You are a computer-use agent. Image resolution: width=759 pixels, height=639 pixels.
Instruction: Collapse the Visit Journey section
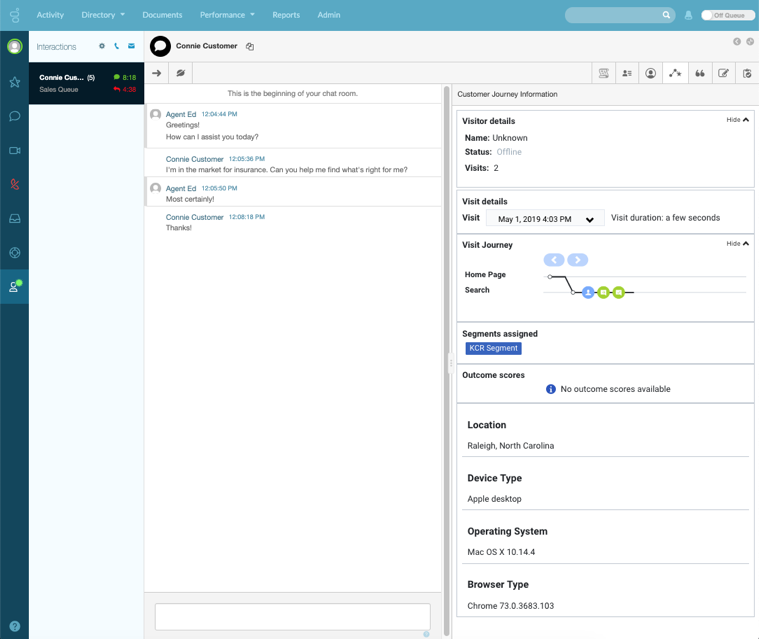pos(737,244)
